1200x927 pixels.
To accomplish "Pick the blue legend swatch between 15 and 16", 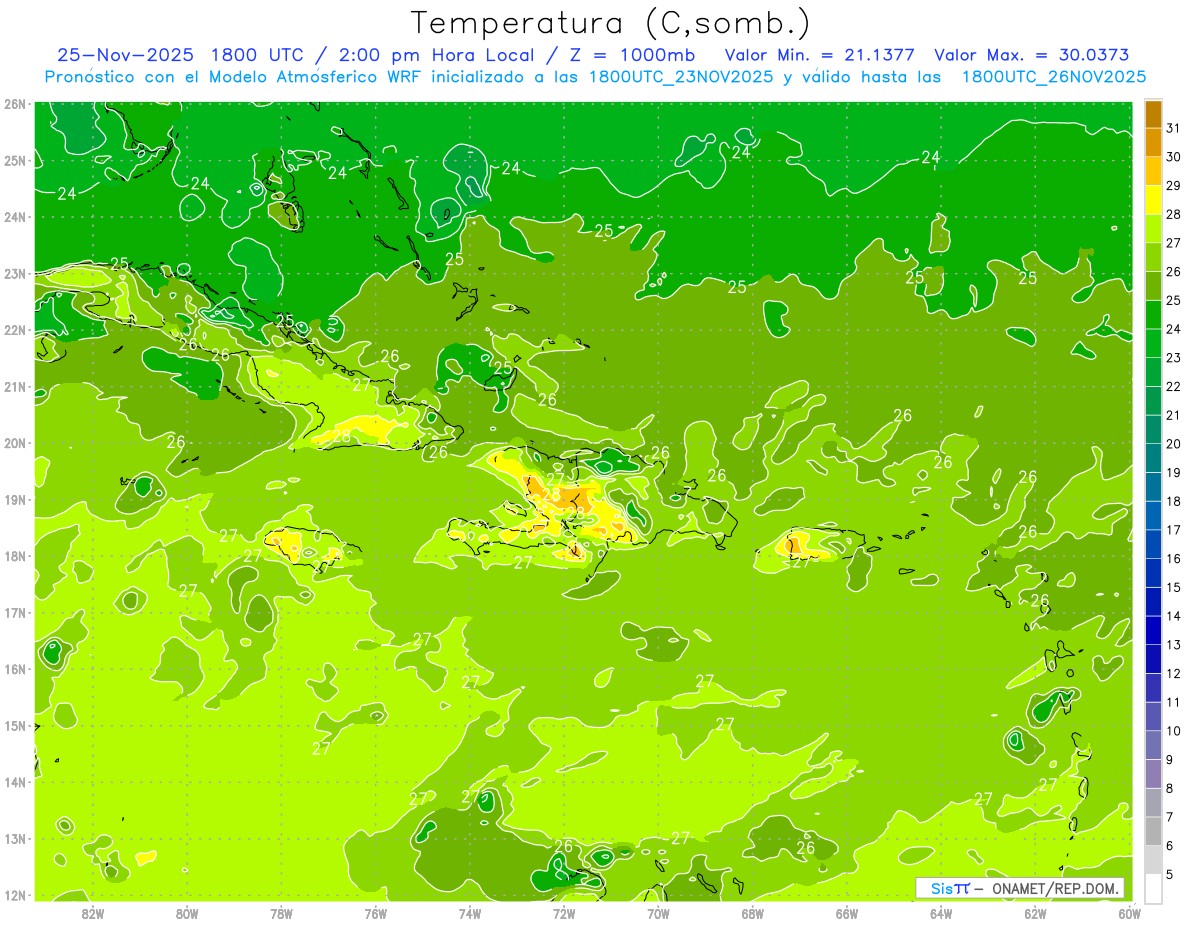I will (x=1153, y=573).
